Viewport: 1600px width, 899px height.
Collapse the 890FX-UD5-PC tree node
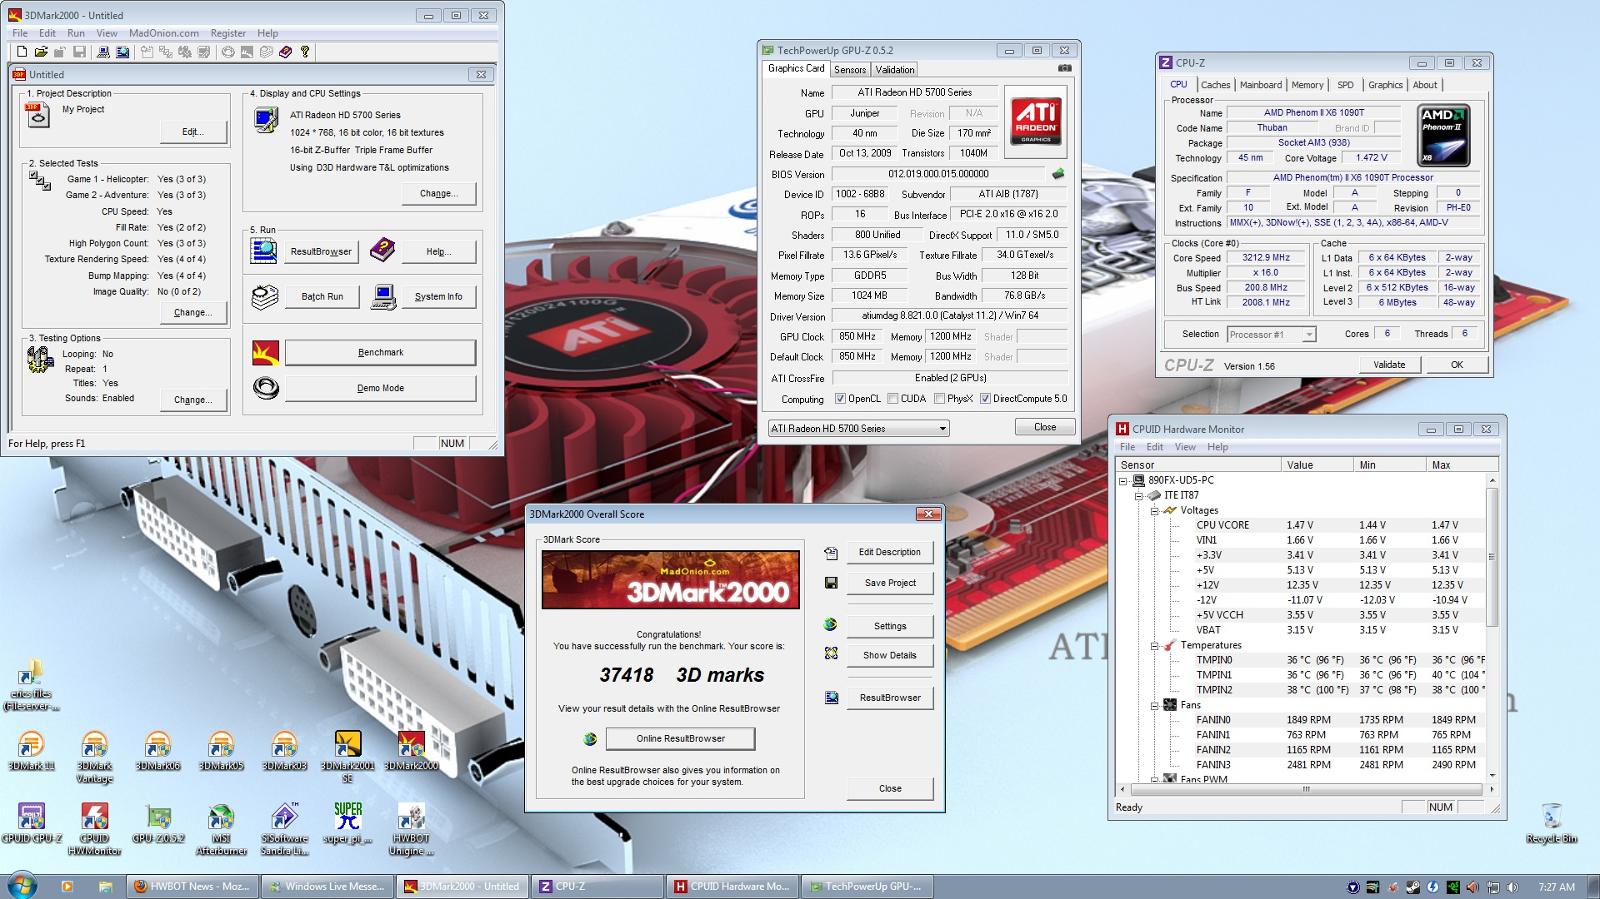tap(1124, 481)
